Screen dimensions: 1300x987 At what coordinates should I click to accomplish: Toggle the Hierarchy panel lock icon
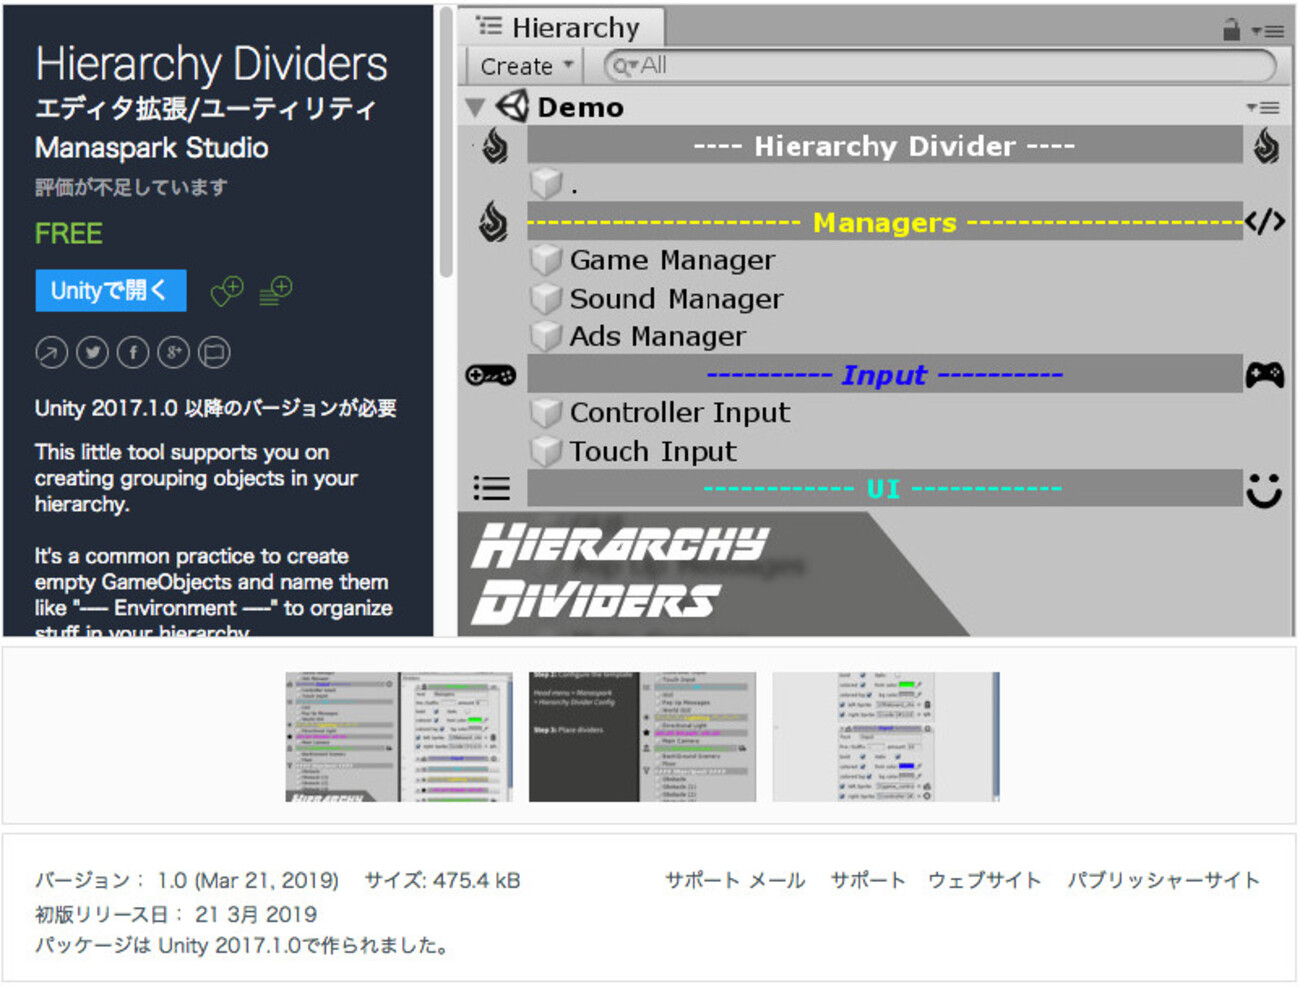[x=1231, y=30]
